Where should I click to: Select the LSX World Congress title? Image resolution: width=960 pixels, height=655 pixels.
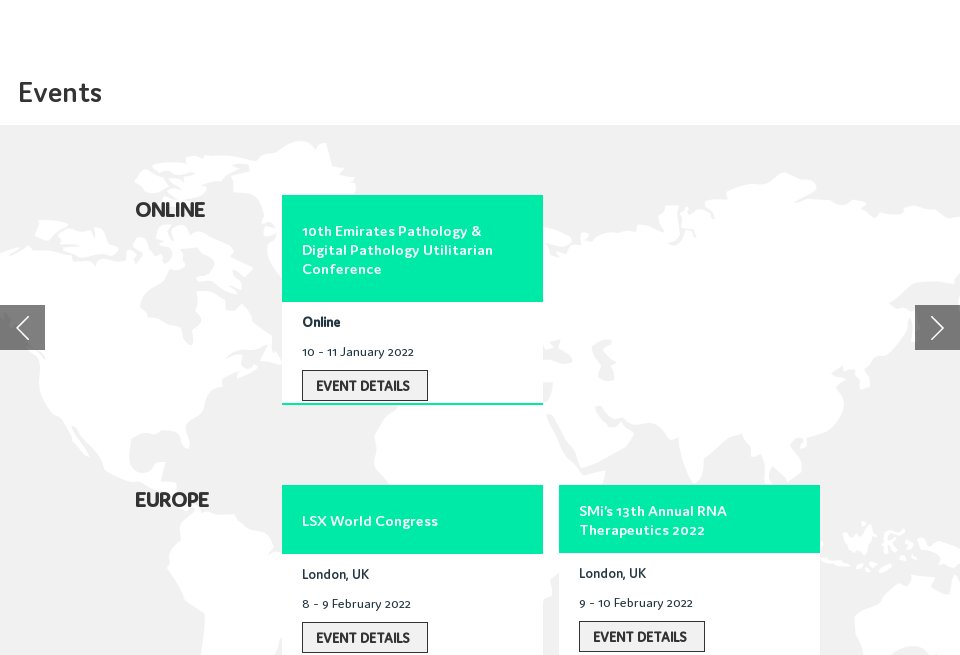click(370, 521)
